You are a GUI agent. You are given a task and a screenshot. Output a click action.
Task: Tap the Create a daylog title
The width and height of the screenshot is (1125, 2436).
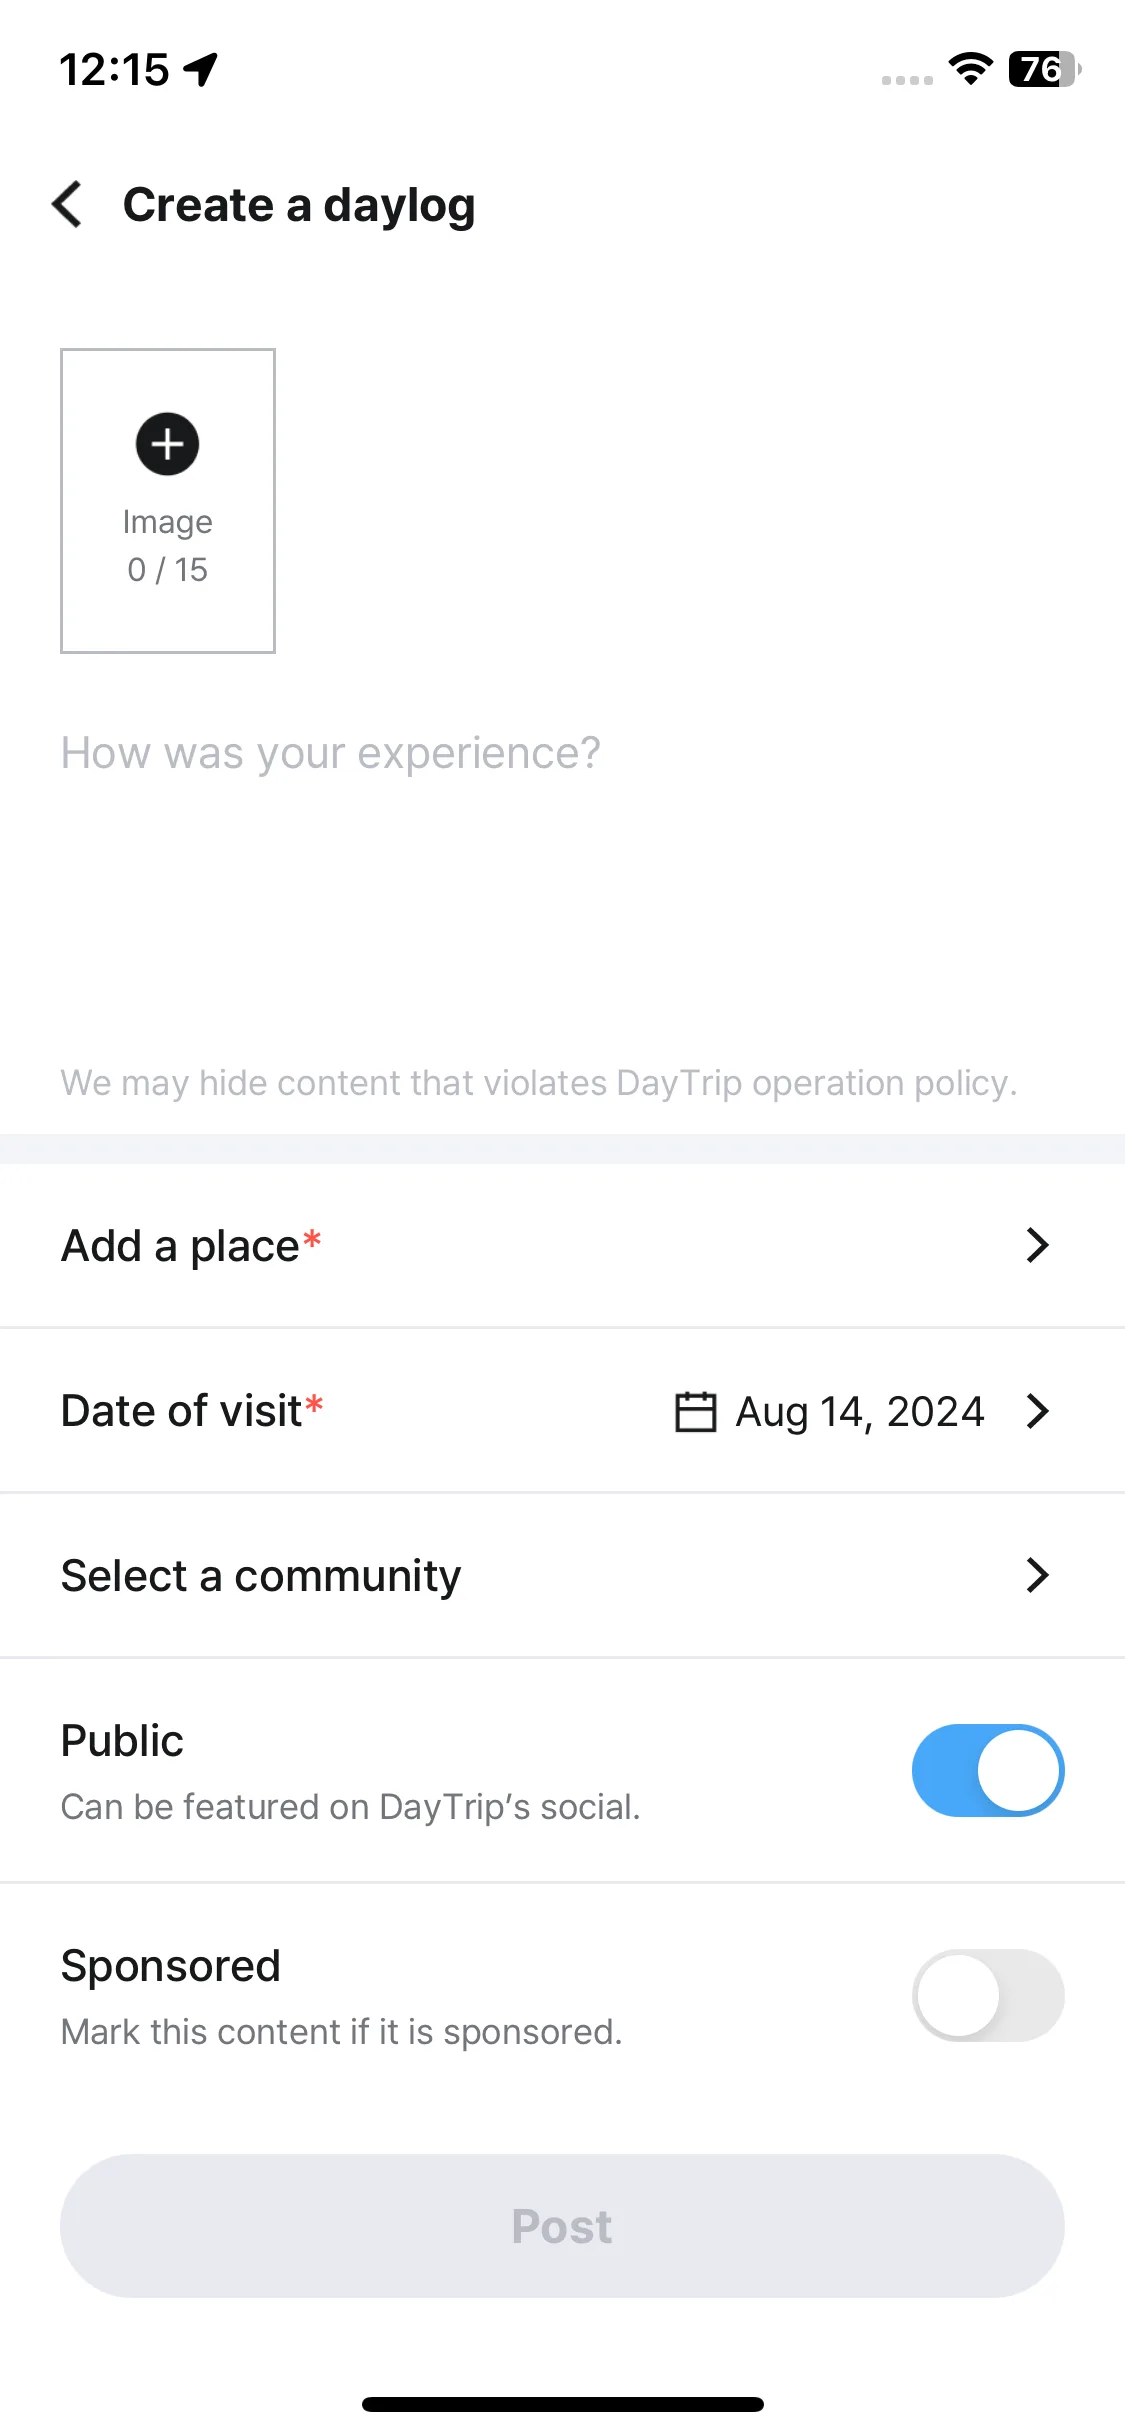299,205
